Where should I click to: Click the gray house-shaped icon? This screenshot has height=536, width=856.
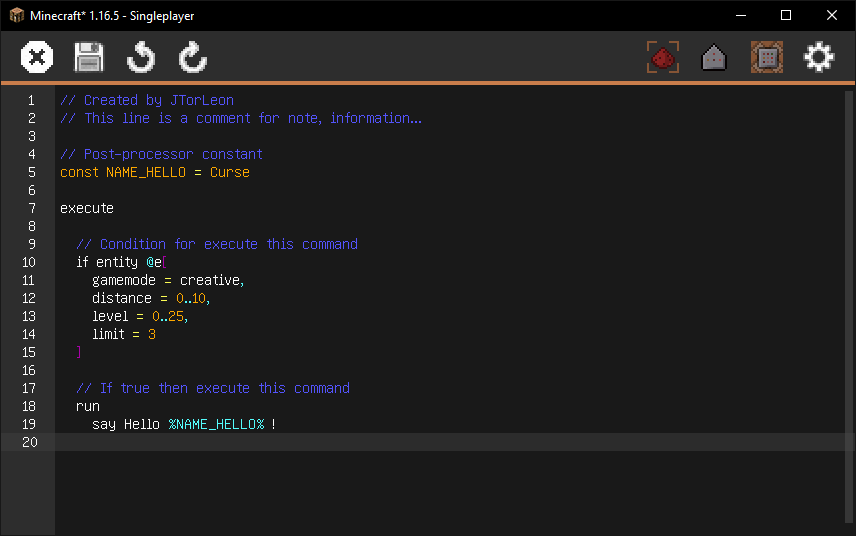[x=714, y=57]
